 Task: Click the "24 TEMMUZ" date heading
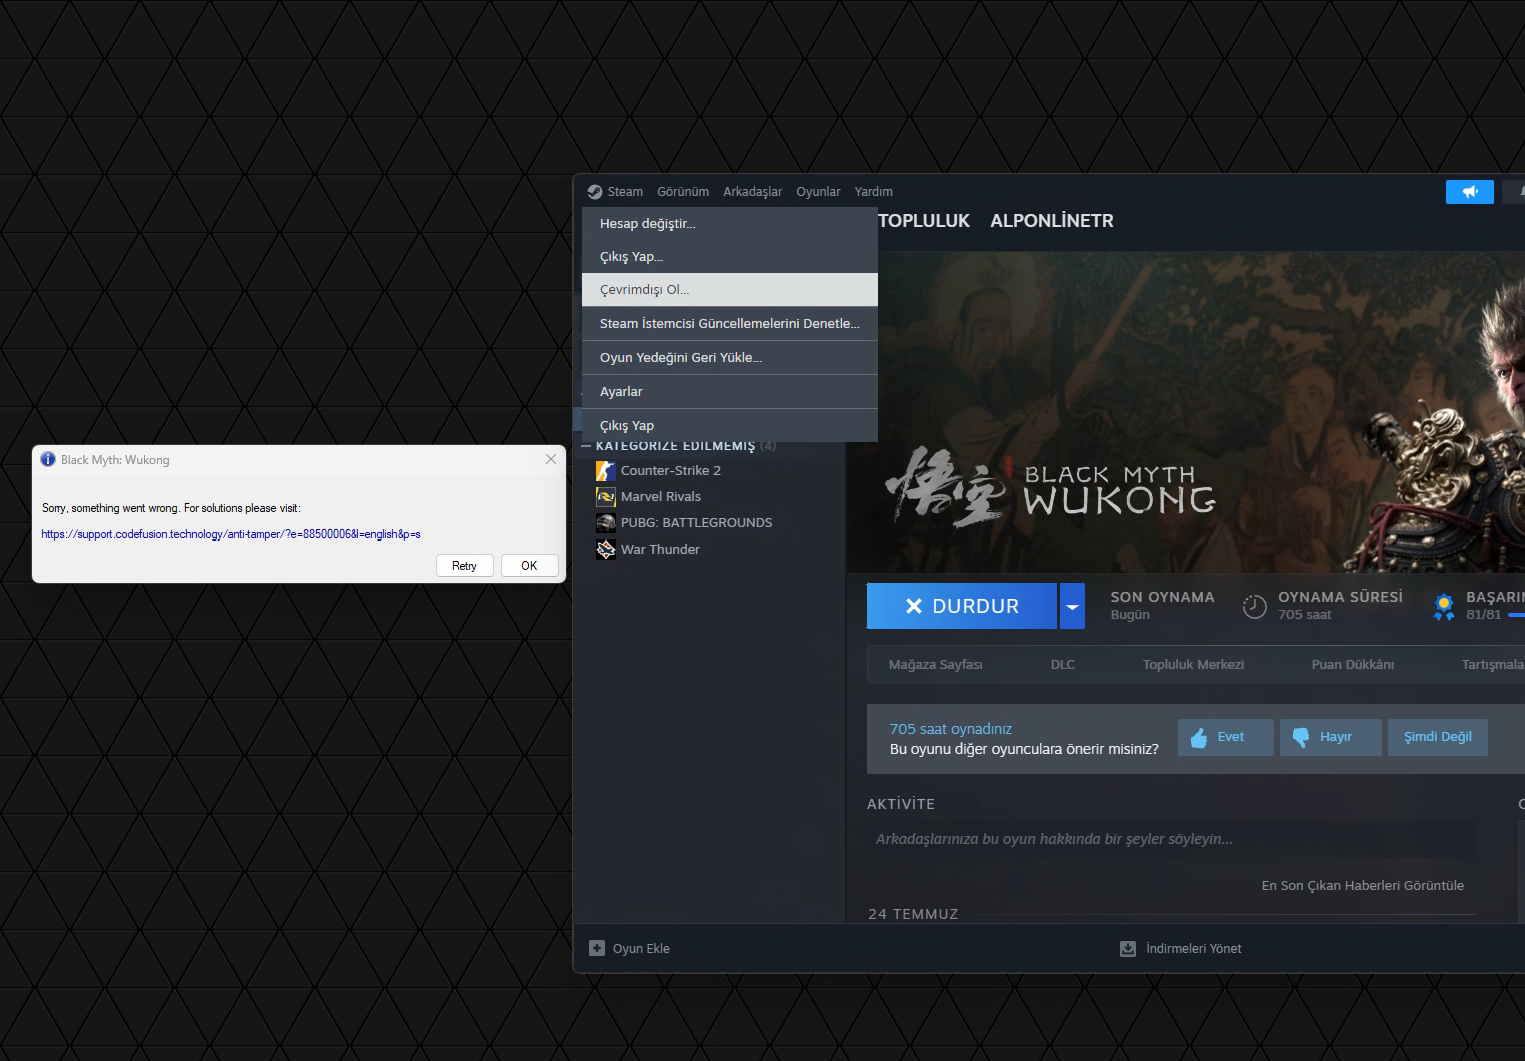913,914
